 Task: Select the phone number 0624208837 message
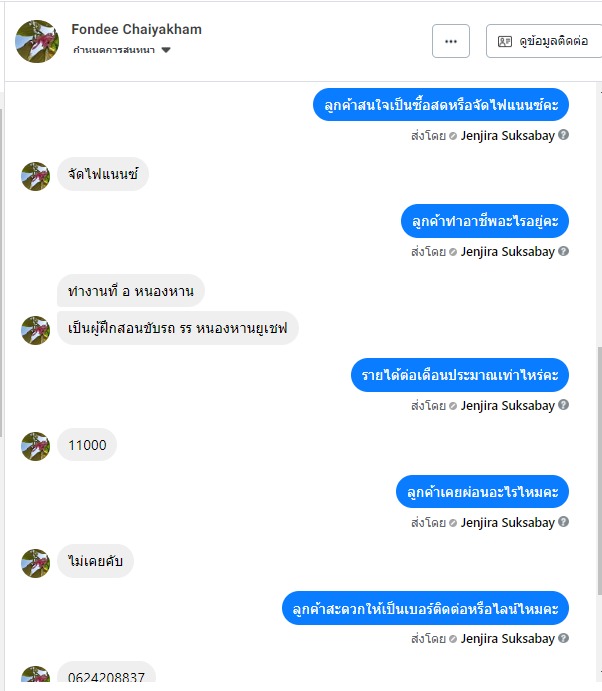point(106,672)
